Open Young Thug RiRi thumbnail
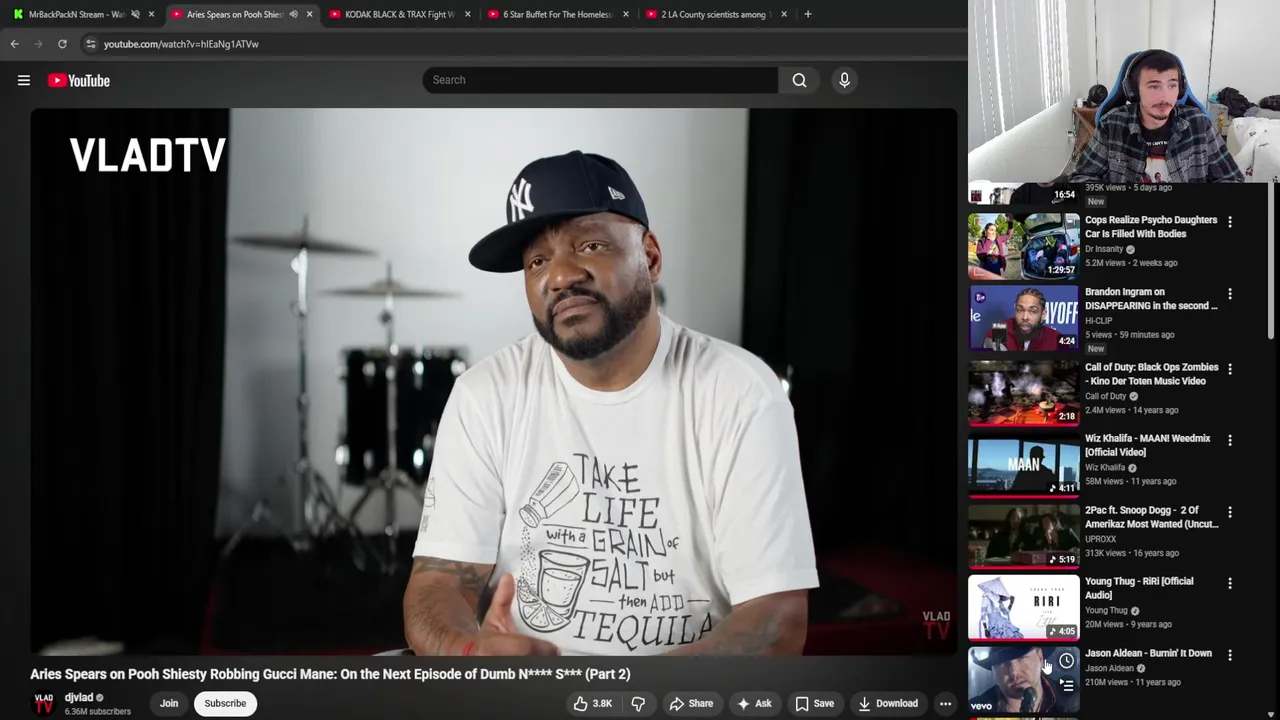This screenshot has width=1280, height=720. [1024, 607]
